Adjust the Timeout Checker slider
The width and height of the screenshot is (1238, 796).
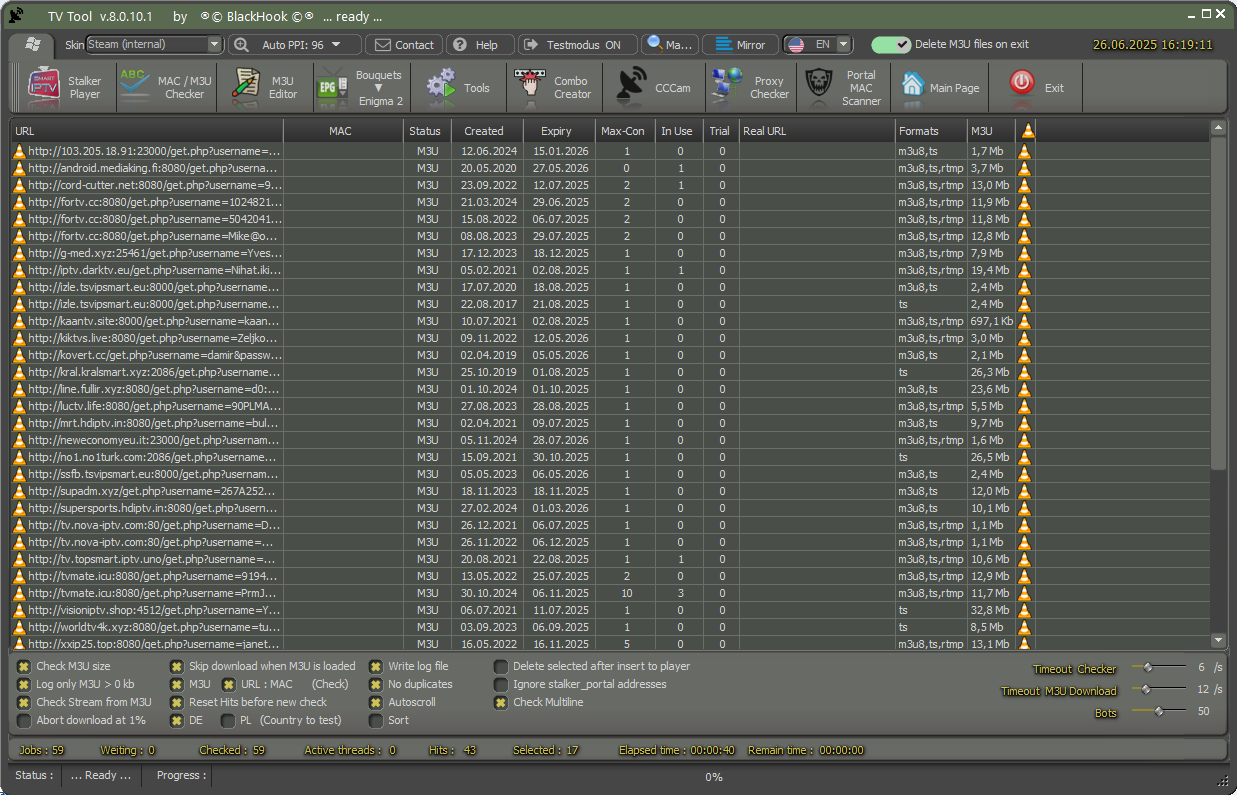click(x=1158, y=668)
